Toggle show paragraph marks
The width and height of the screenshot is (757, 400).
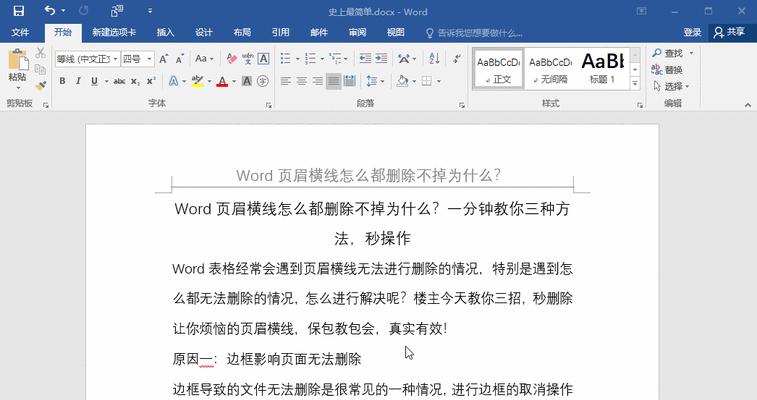456,59
